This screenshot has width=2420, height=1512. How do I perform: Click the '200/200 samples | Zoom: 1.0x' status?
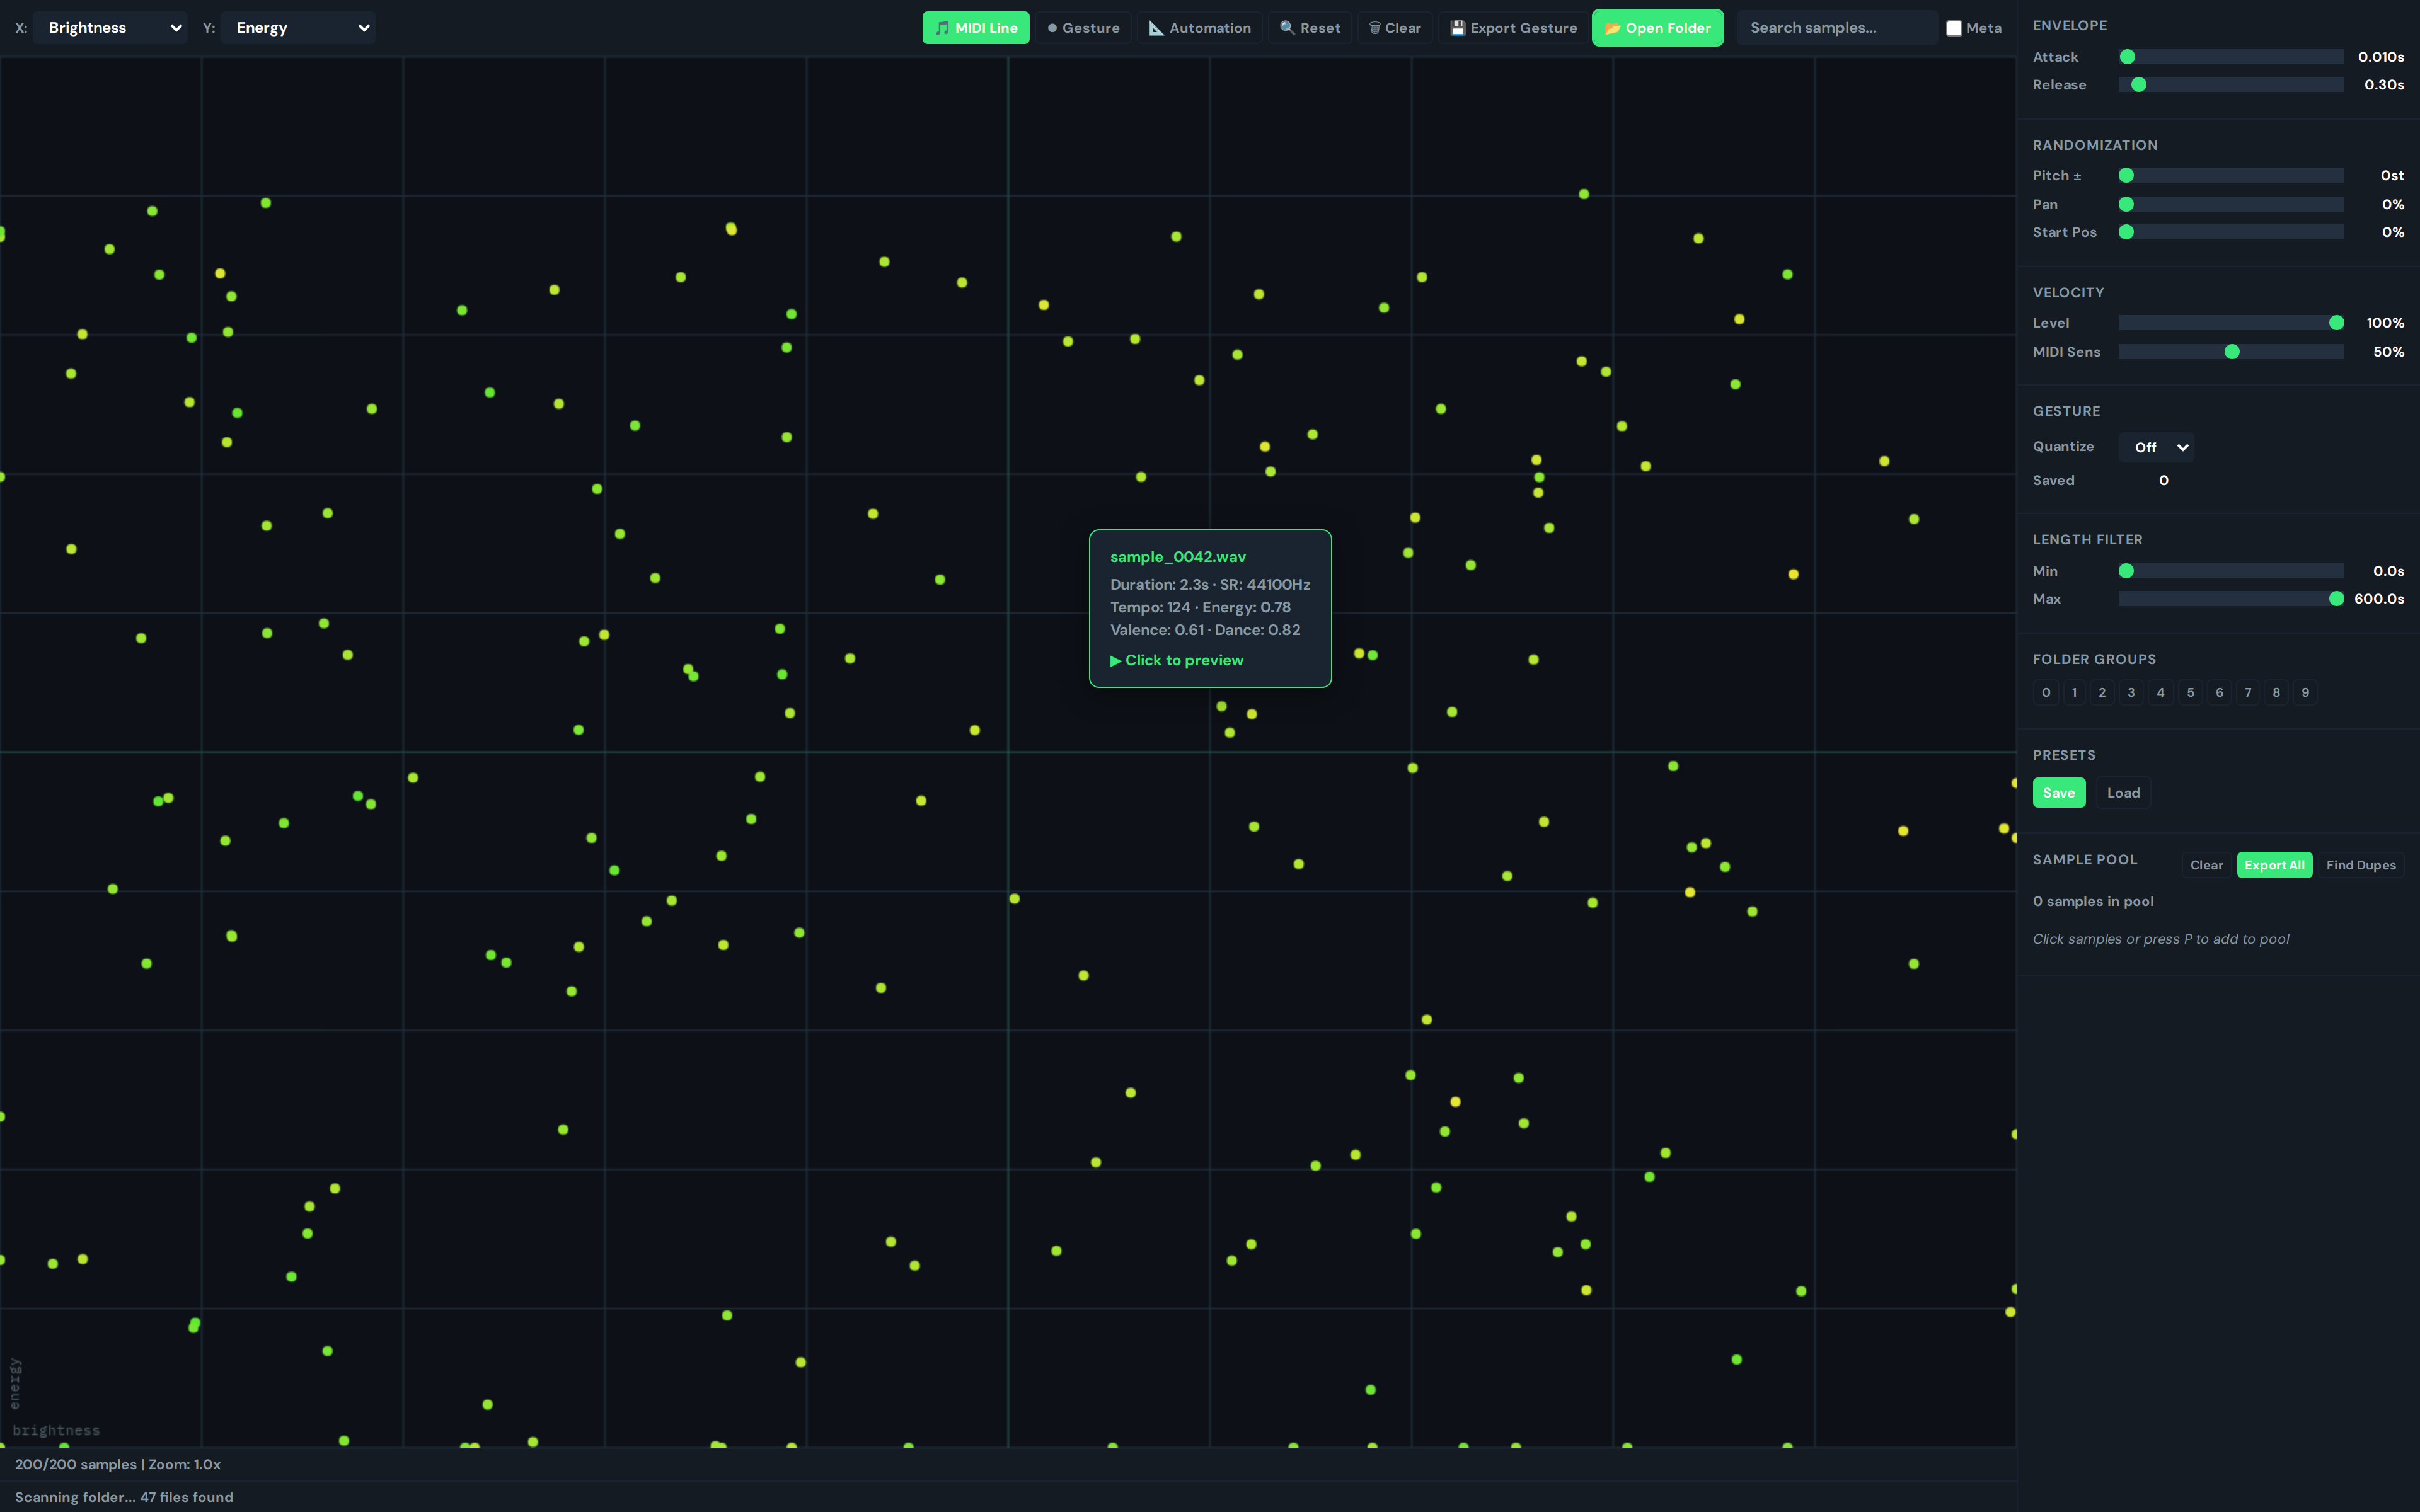click(118, 1464)
